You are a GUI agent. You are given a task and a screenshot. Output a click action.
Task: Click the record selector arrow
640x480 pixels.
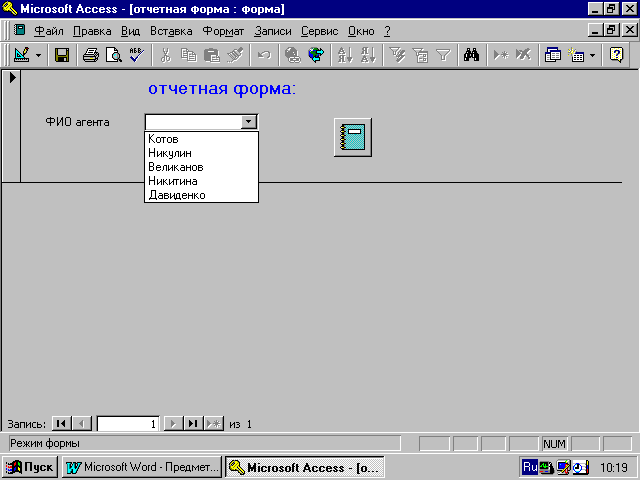[x=12, y=78]
